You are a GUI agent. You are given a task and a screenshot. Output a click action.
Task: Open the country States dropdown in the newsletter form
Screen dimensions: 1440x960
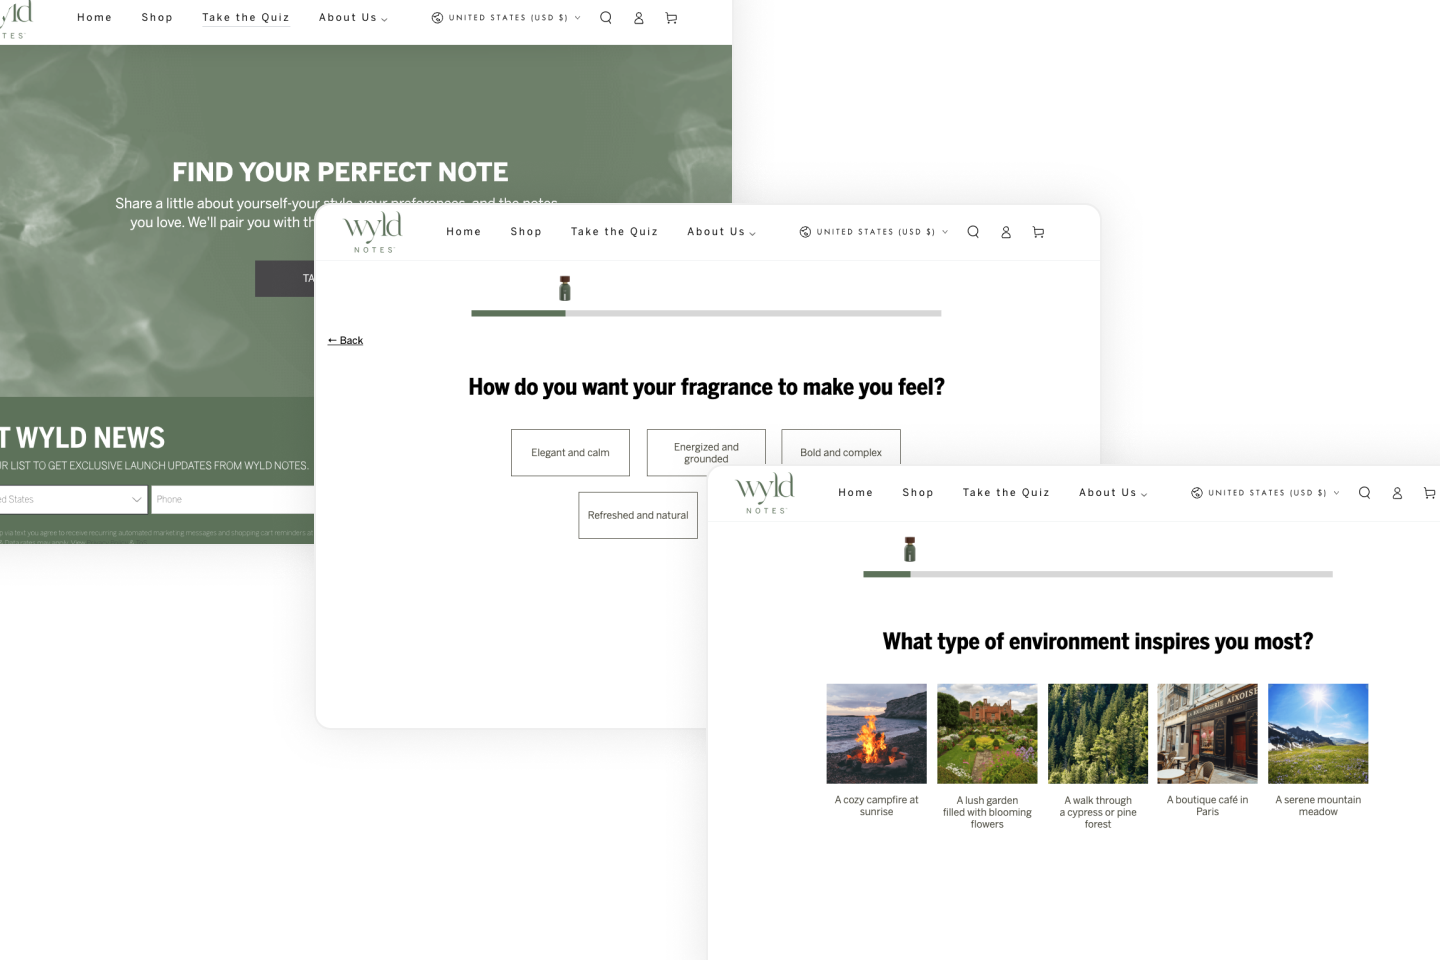(73, 499)
